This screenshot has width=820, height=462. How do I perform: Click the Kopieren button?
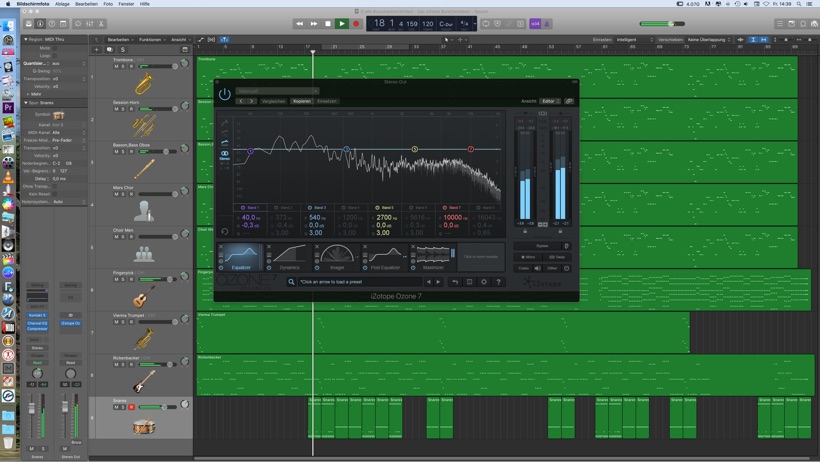pos(302,101)
